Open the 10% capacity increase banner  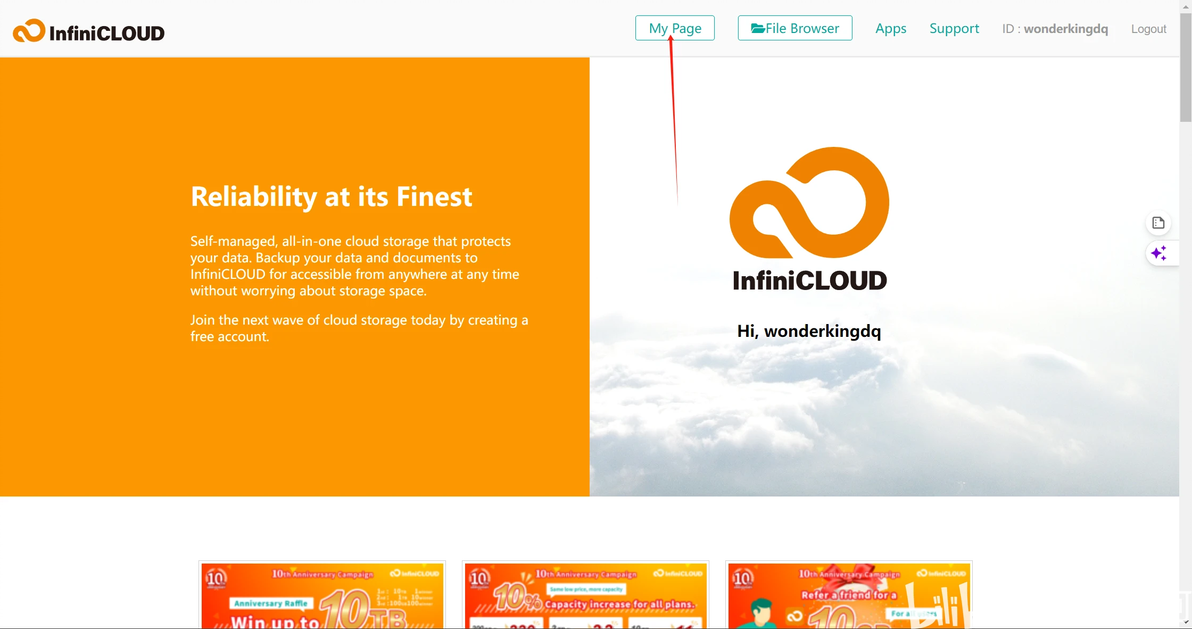[586, 596]
